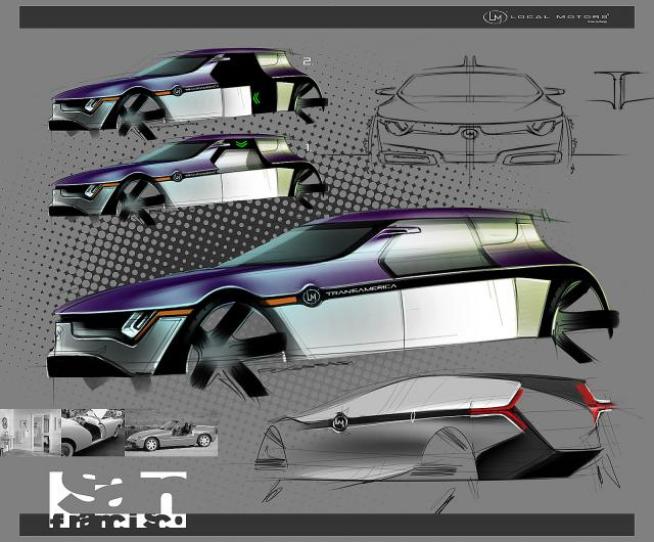The width and height of the screenshot is (654, 542).
Task: Click the orange side marker on the large car
Action: click(x=281, y=300)
